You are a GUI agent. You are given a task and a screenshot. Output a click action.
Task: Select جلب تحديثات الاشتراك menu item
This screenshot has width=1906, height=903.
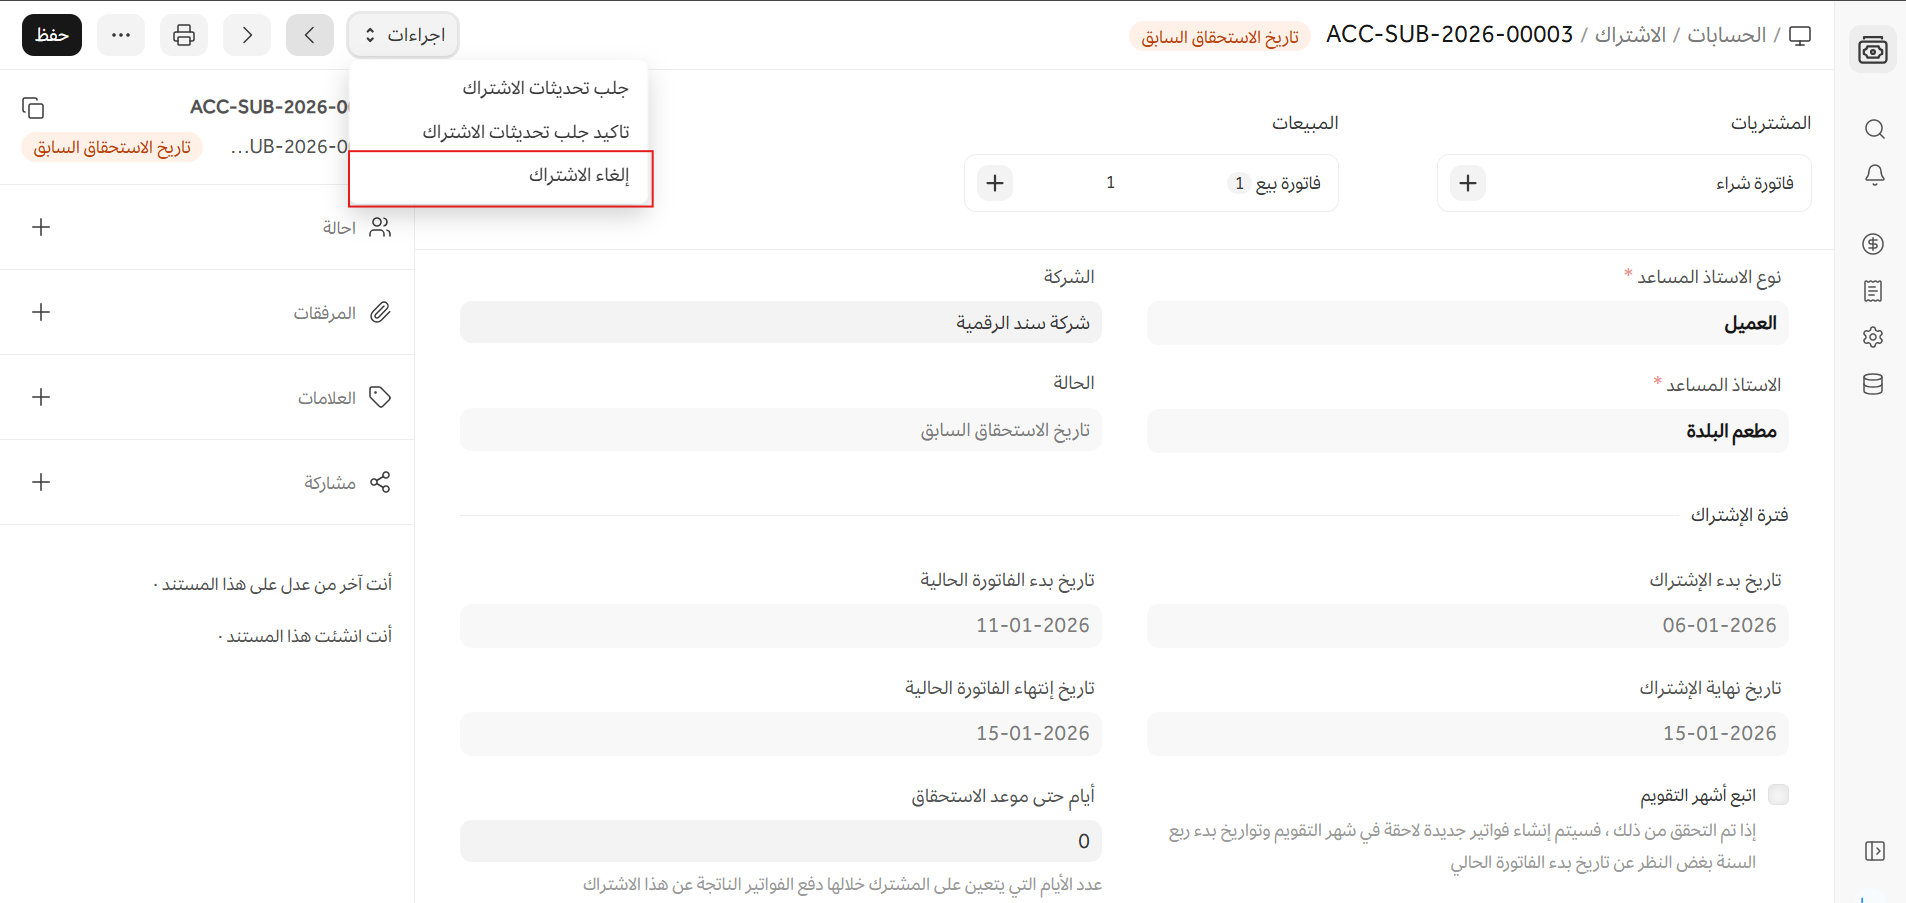pyautogui.click(x=545, y=89)
